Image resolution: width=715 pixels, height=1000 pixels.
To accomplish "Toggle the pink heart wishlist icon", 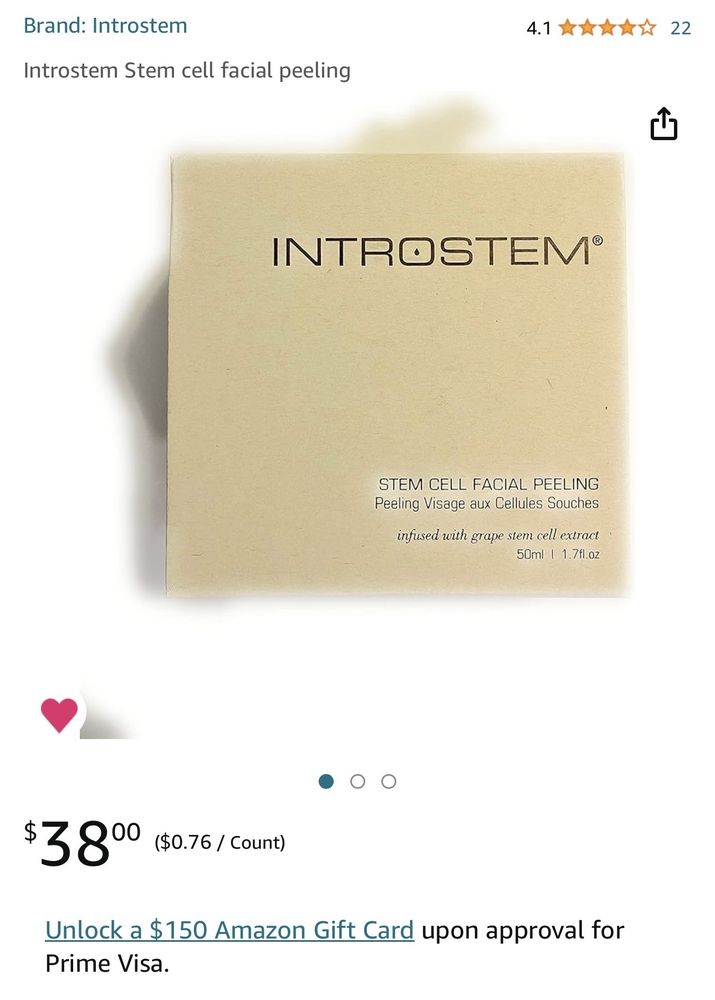I will click(x=59, y=714).
